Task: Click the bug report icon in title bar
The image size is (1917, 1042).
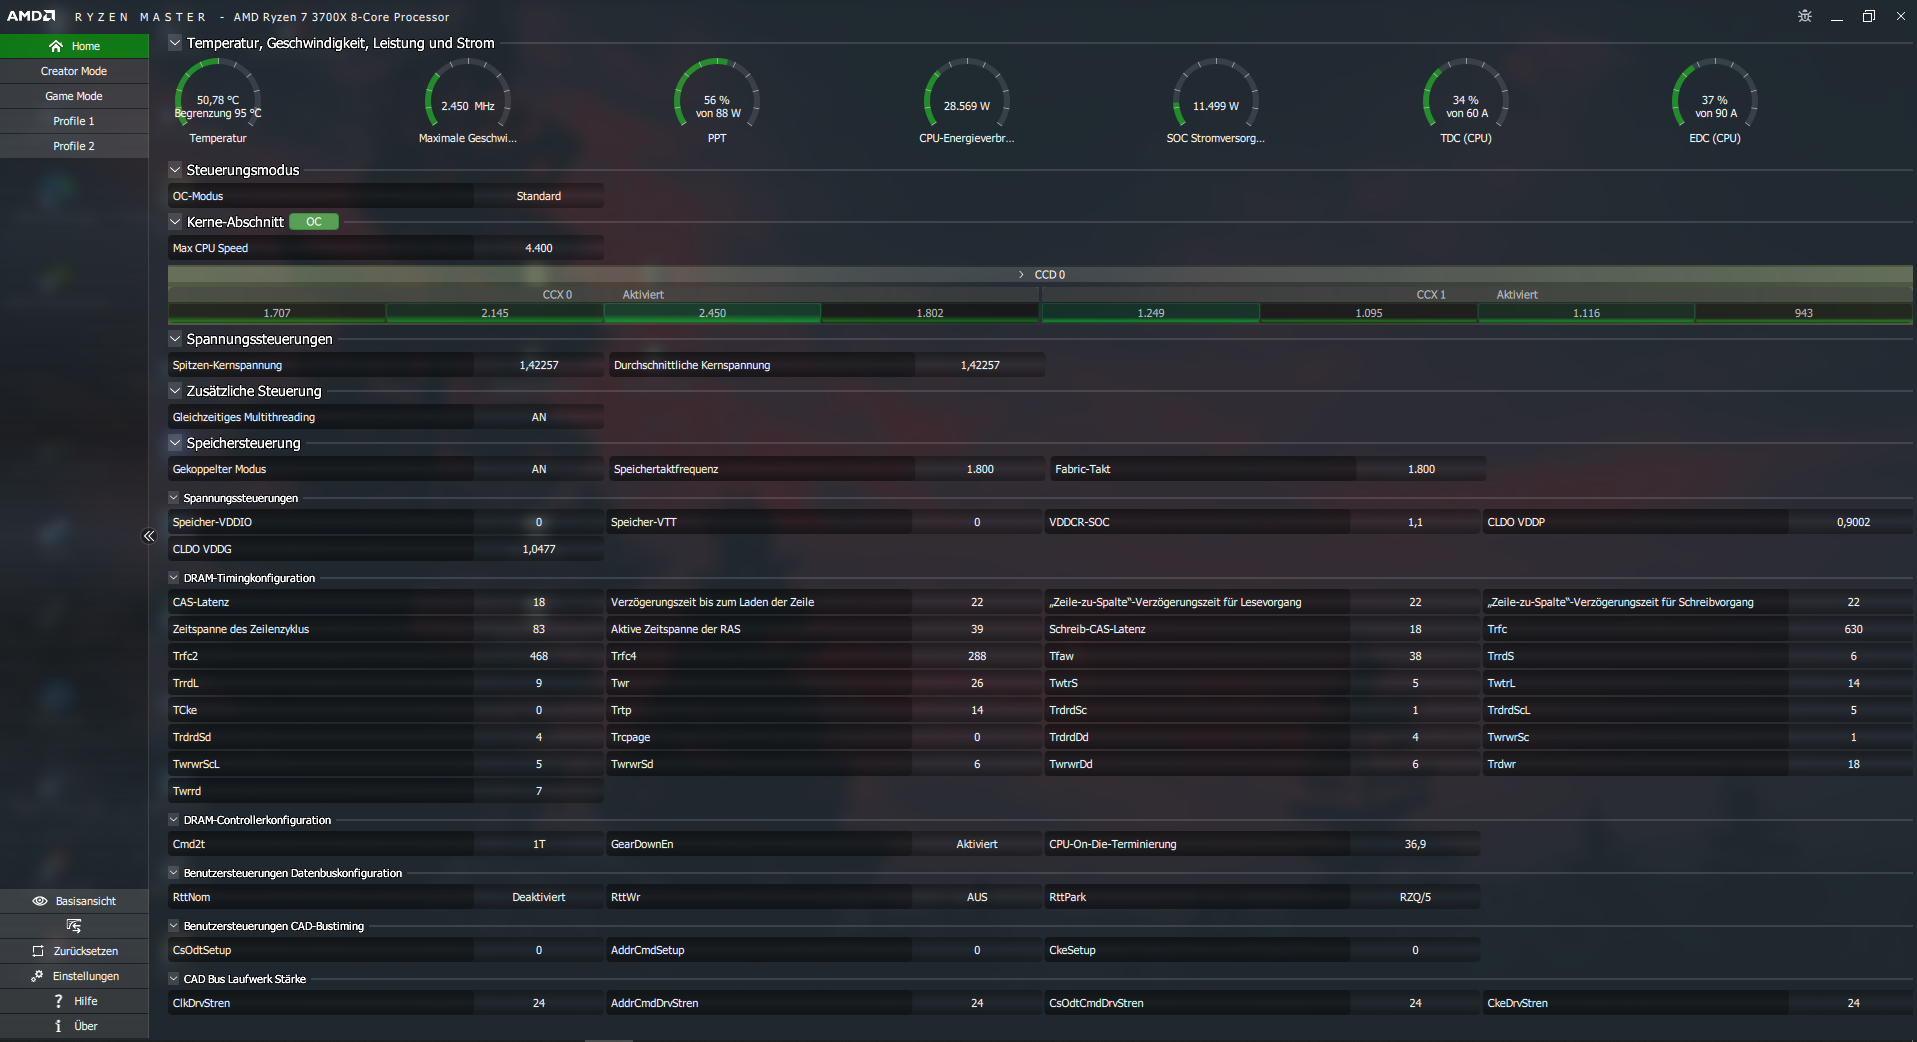Action: [x=1804, y=16]
